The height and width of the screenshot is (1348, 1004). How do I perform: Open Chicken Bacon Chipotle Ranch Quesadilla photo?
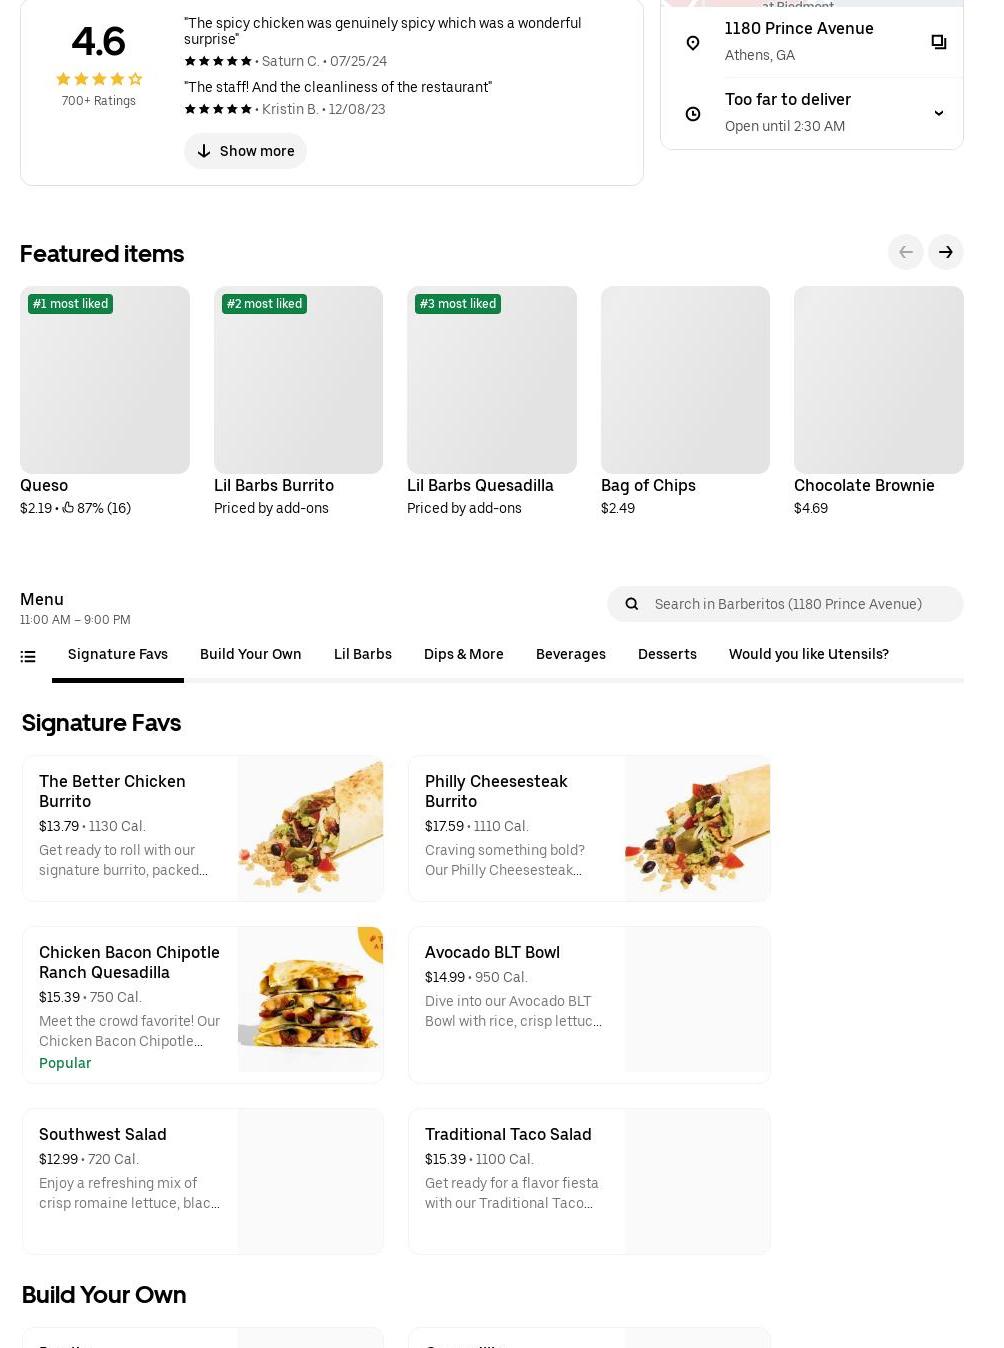(x=310, y=999)
